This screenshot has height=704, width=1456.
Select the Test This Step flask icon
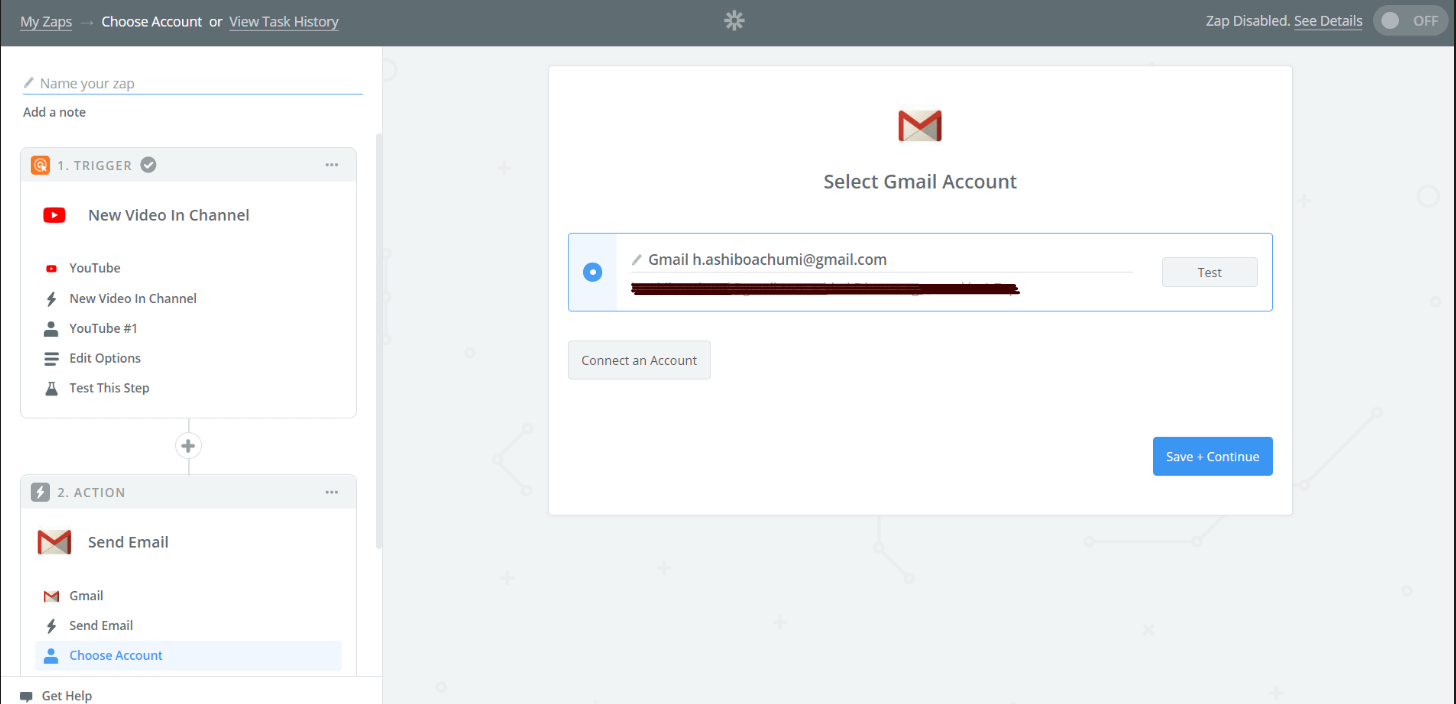coord(51,388)
